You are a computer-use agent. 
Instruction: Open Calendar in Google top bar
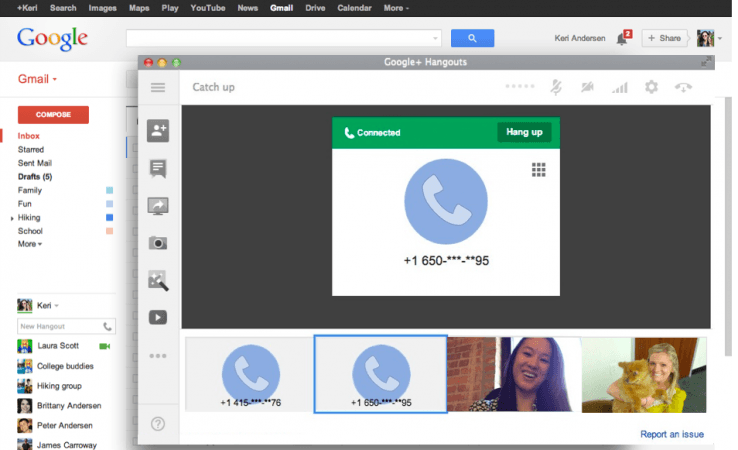tap(354, 8)
